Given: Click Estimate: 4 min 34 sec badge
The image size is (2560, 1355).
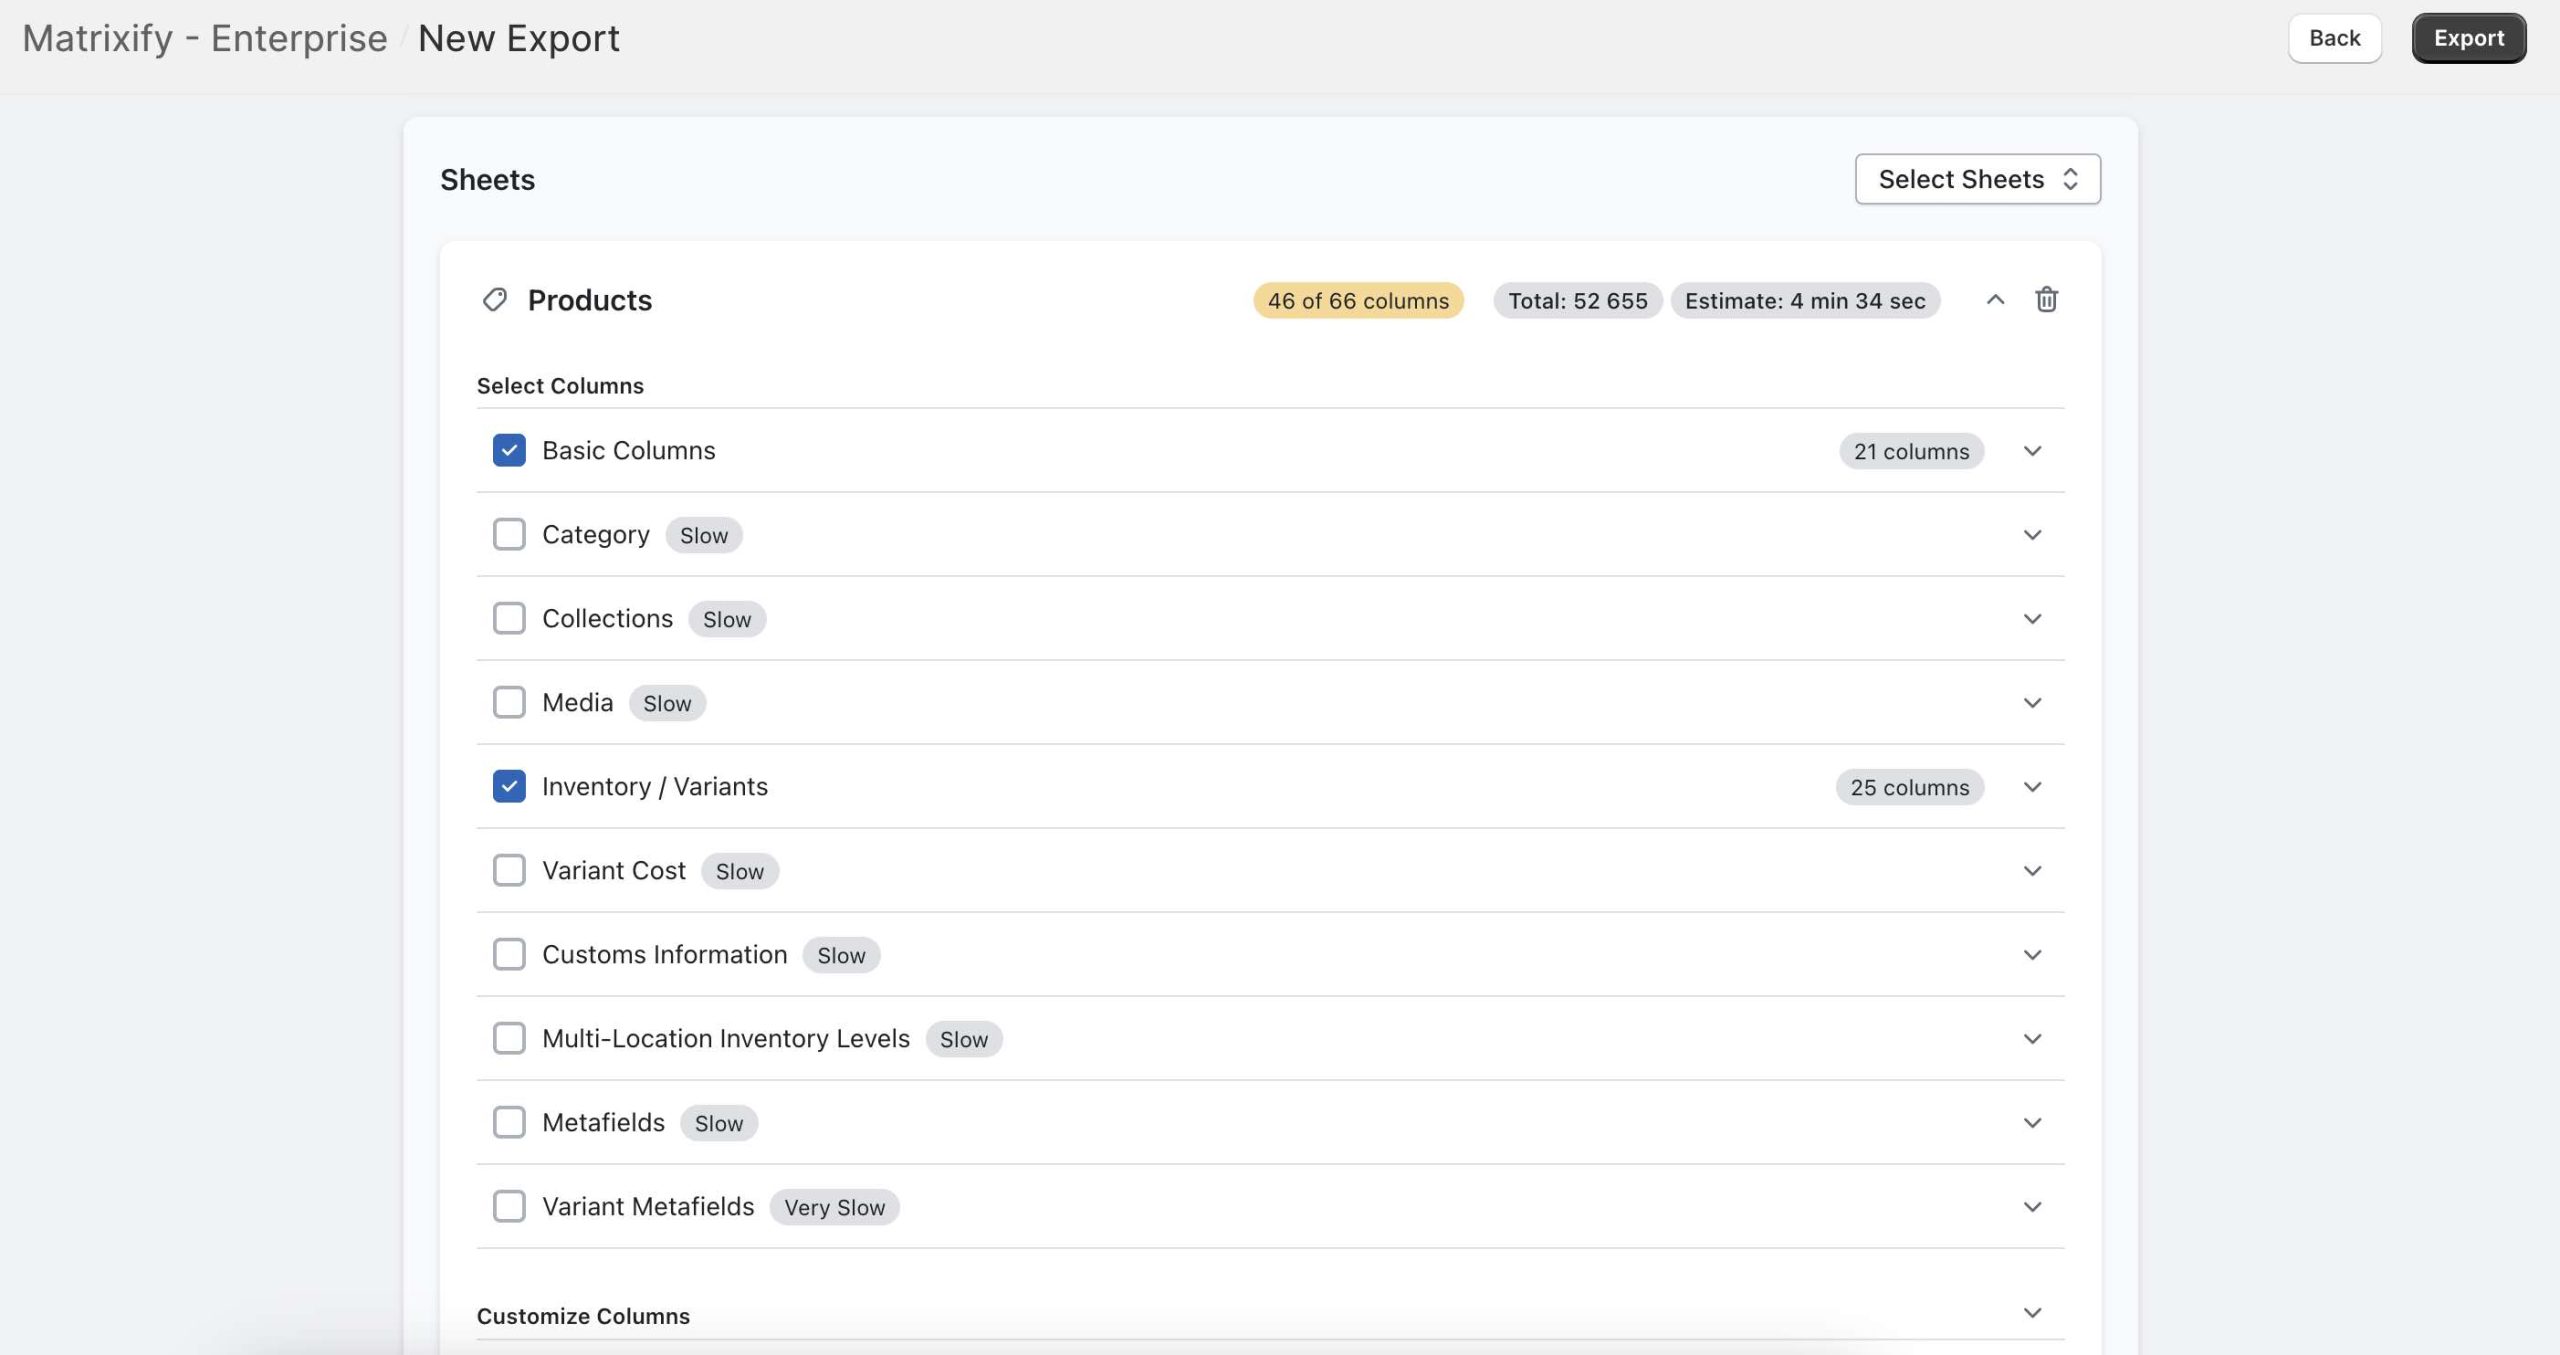Looking at the screenshot, I should tap(1805, 301).
